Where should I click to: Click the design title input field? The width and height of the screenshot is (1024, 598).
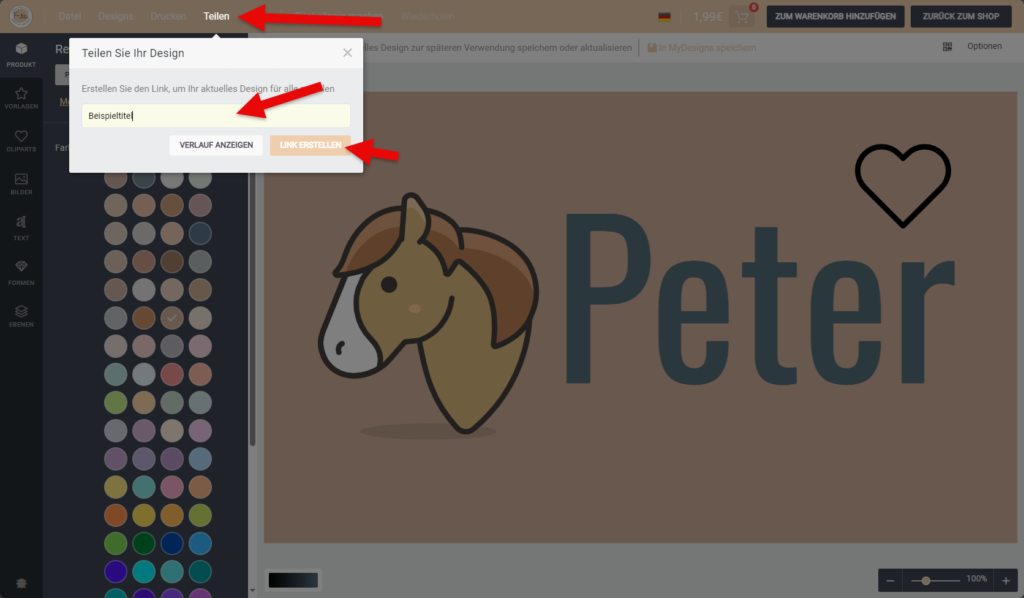(x=216, y=115)
